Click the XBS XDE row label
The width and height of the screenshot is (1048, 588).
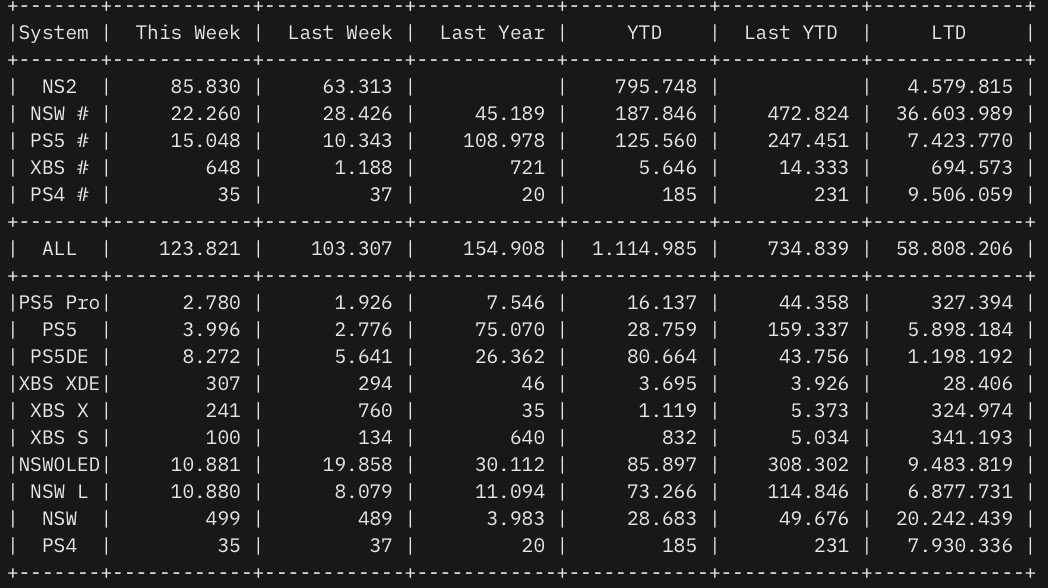coord(59,383)
